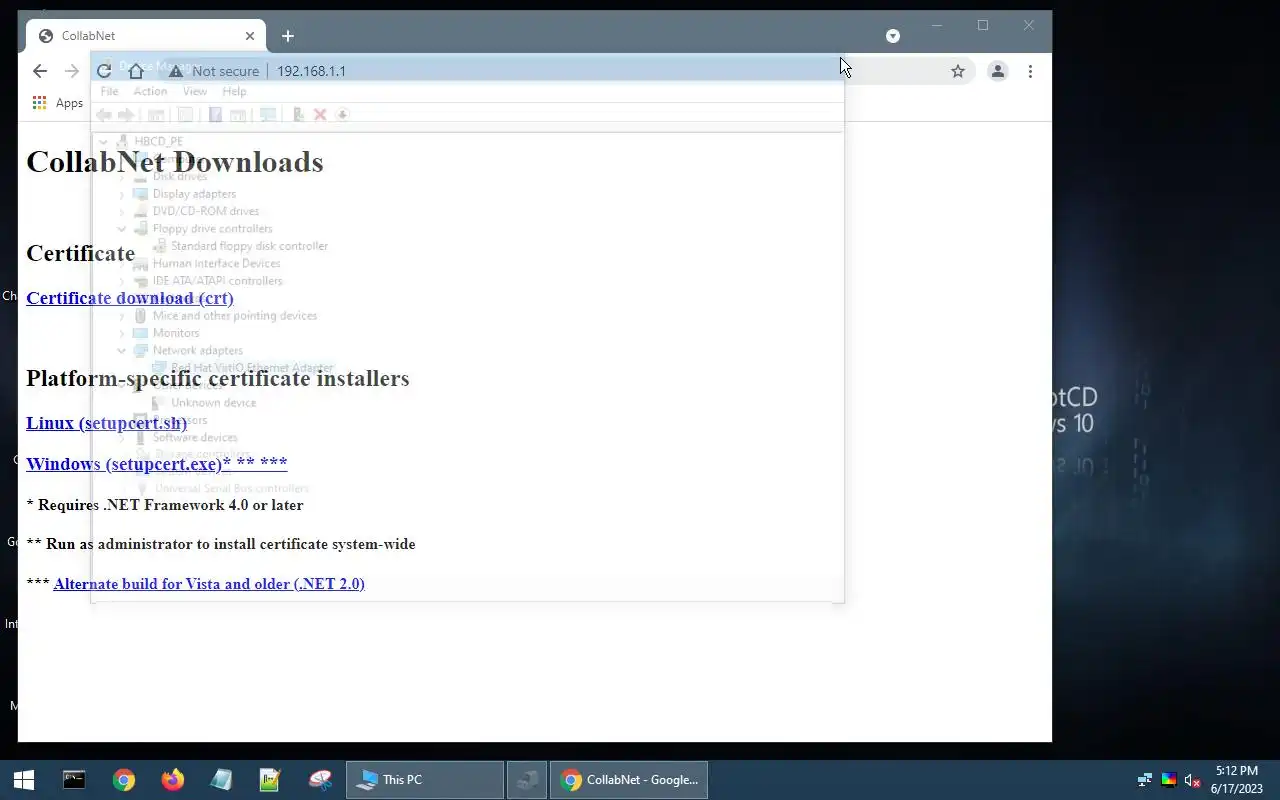Viewport: 1280px width, 800px height.
Task: Close the CollabNet tab
Action: pos(250,36)
